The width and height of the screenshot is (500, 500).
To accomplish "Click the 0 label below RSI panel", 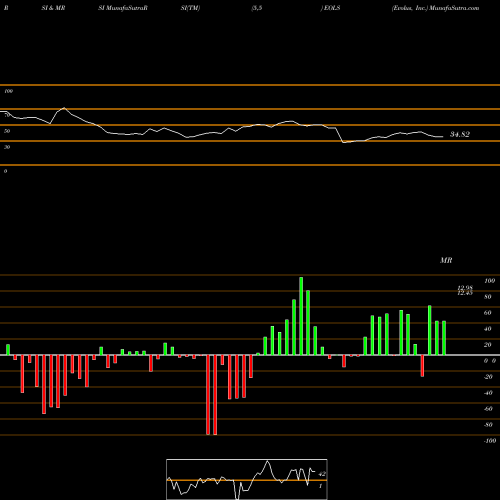I will [x=5, y=171].
